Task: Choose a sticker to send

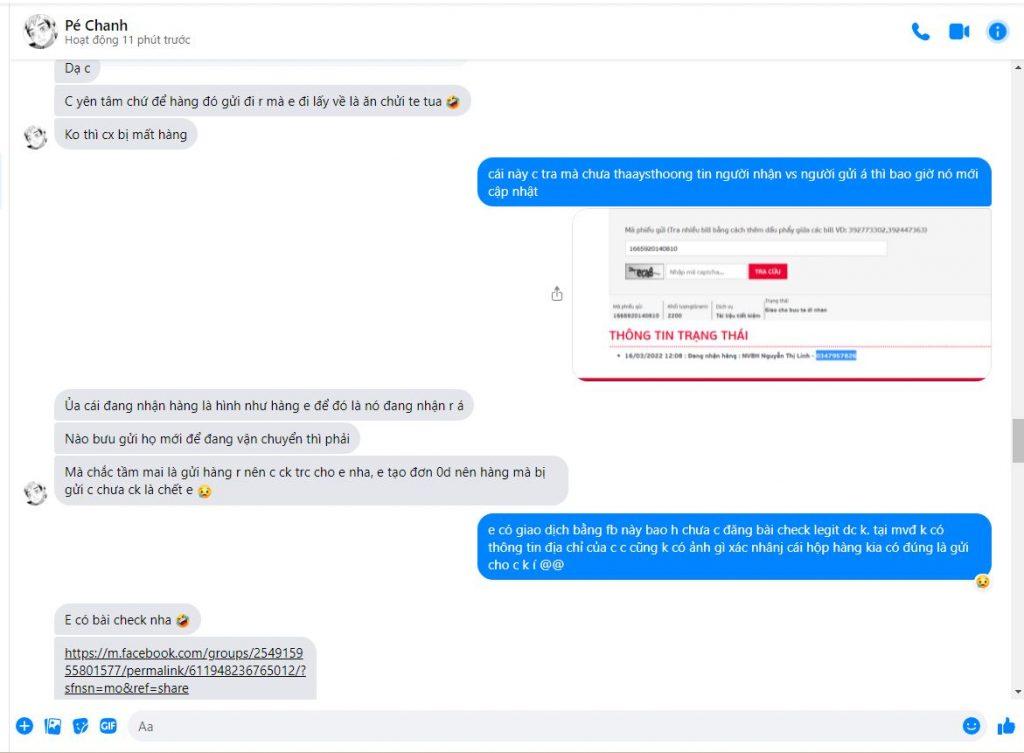Action: point(80,726)
